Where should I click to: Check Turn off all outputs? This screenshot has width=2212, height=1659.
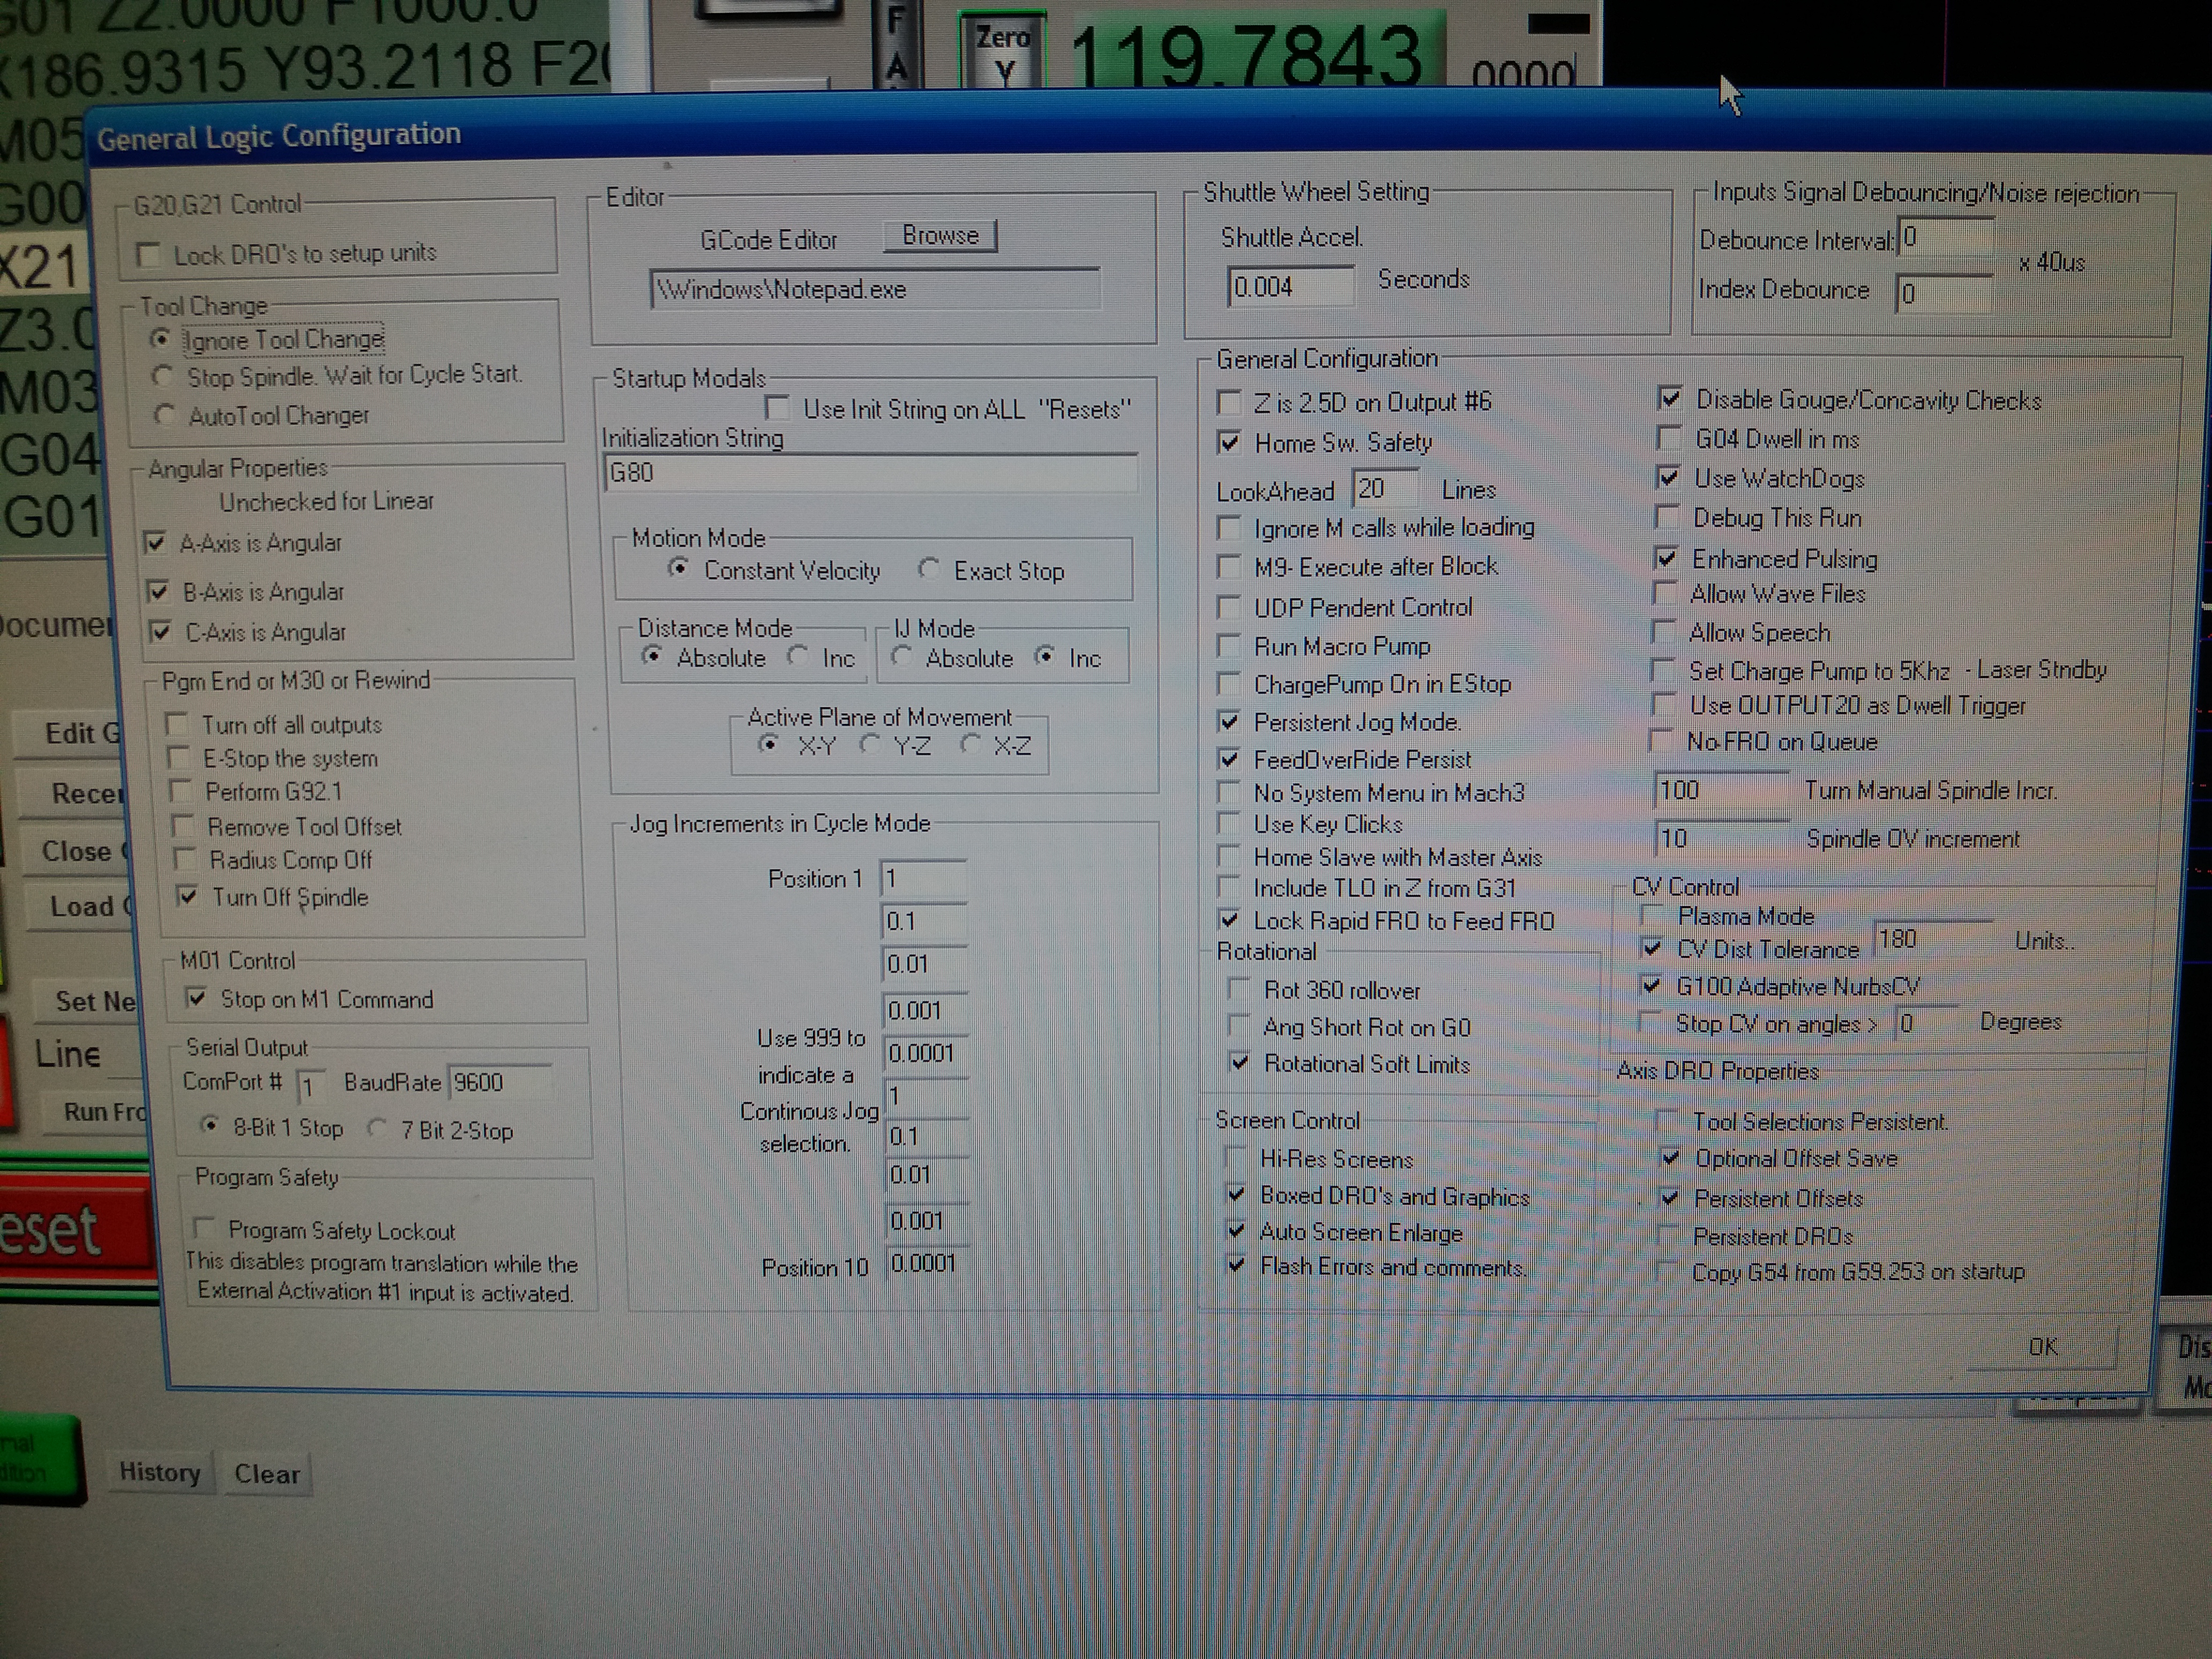177,723
